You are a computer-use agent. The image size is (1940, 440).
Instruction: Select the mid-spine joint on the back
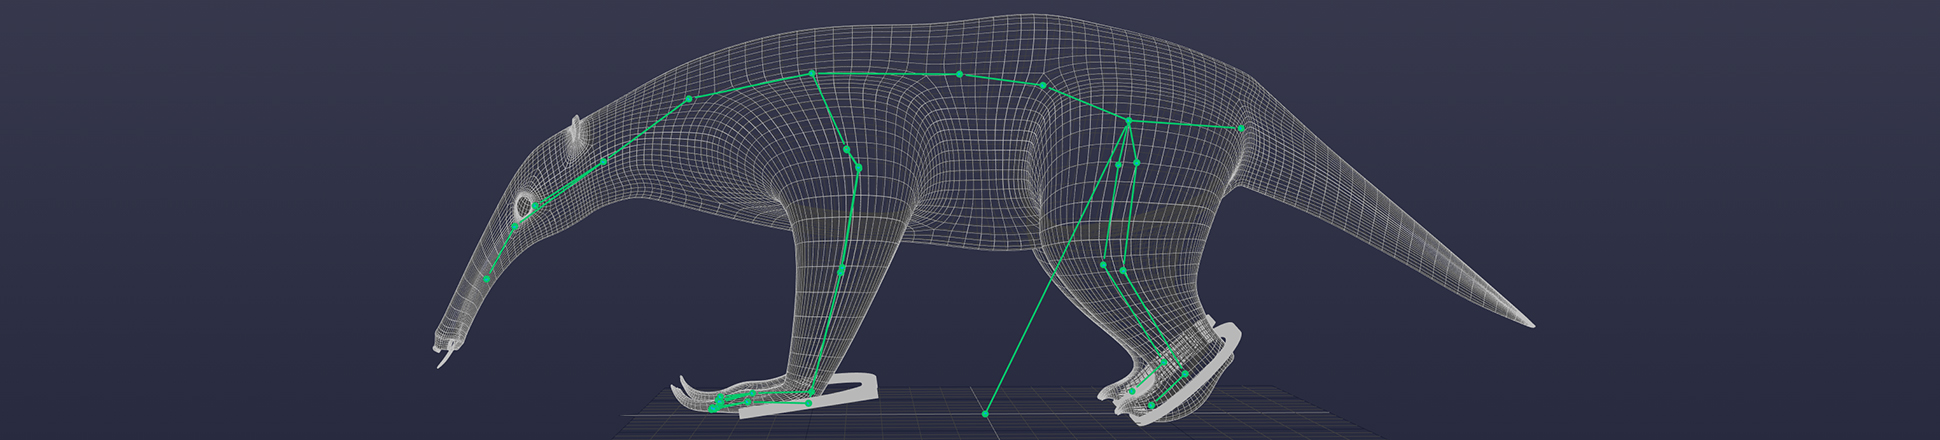959,75
